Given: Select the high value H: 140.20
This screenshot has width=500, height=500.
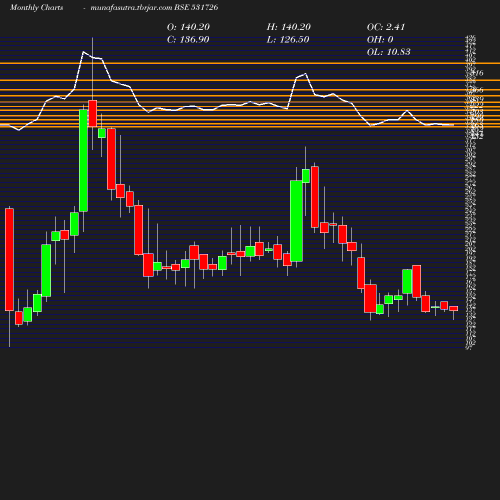Looking at the screenshot, I should pyautogui.click(x=288, y=27).
